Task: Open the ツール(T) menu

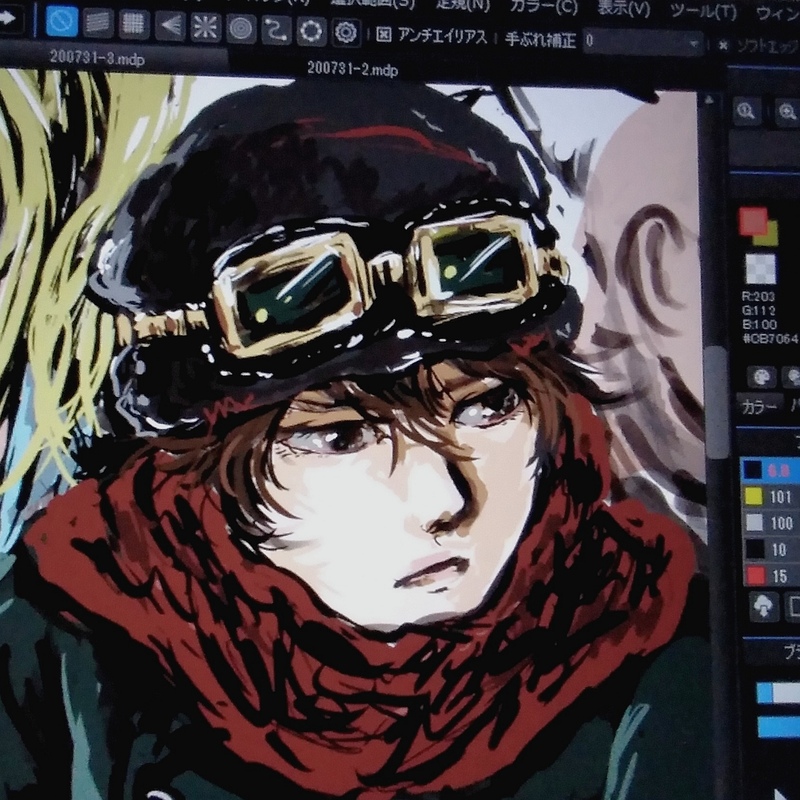Action: point(704,10)
